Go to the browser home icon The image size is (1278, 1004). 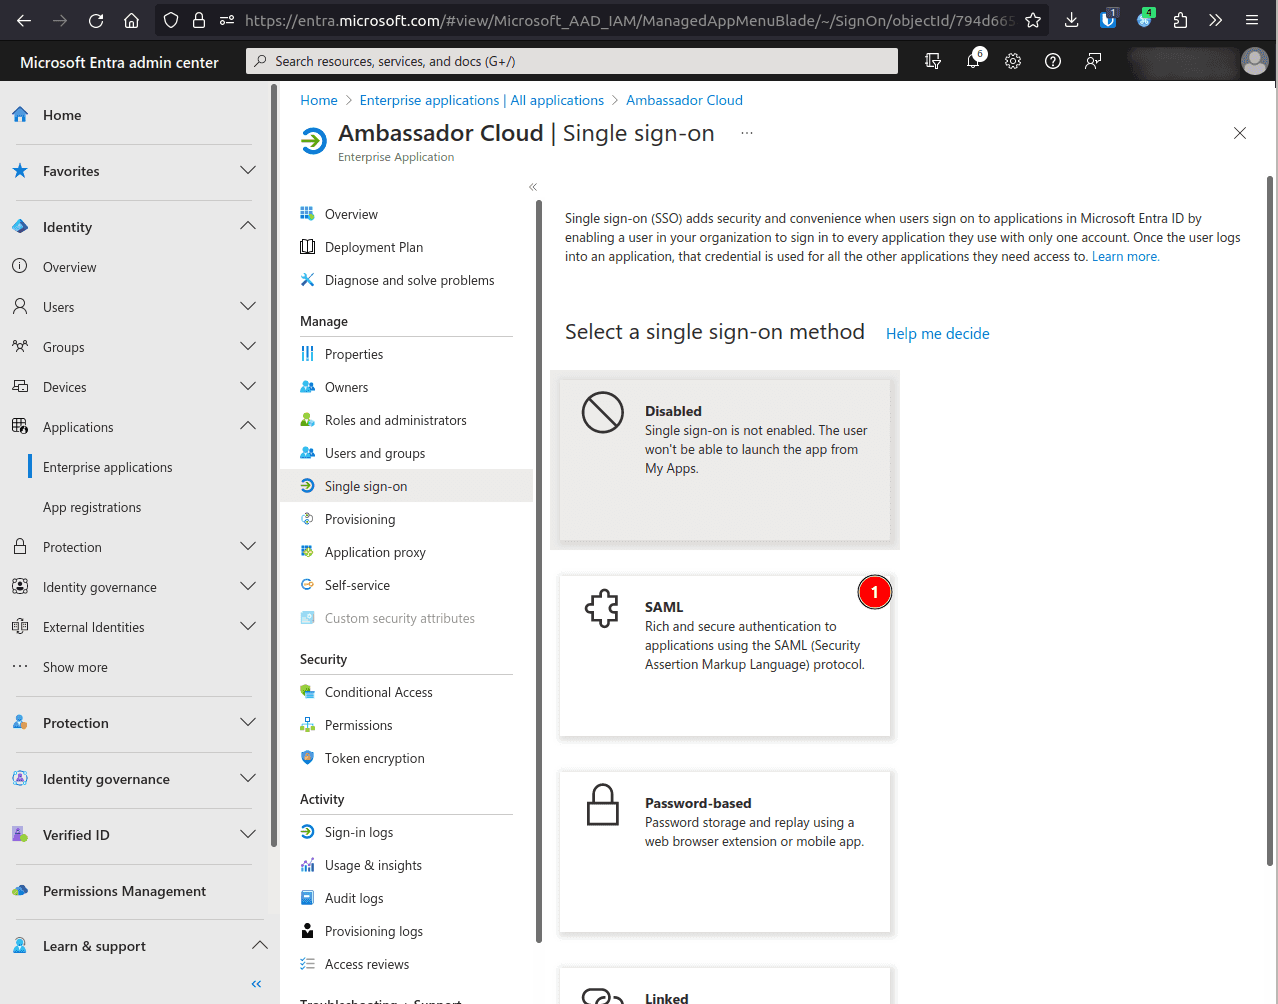click(x=131, y=20)
